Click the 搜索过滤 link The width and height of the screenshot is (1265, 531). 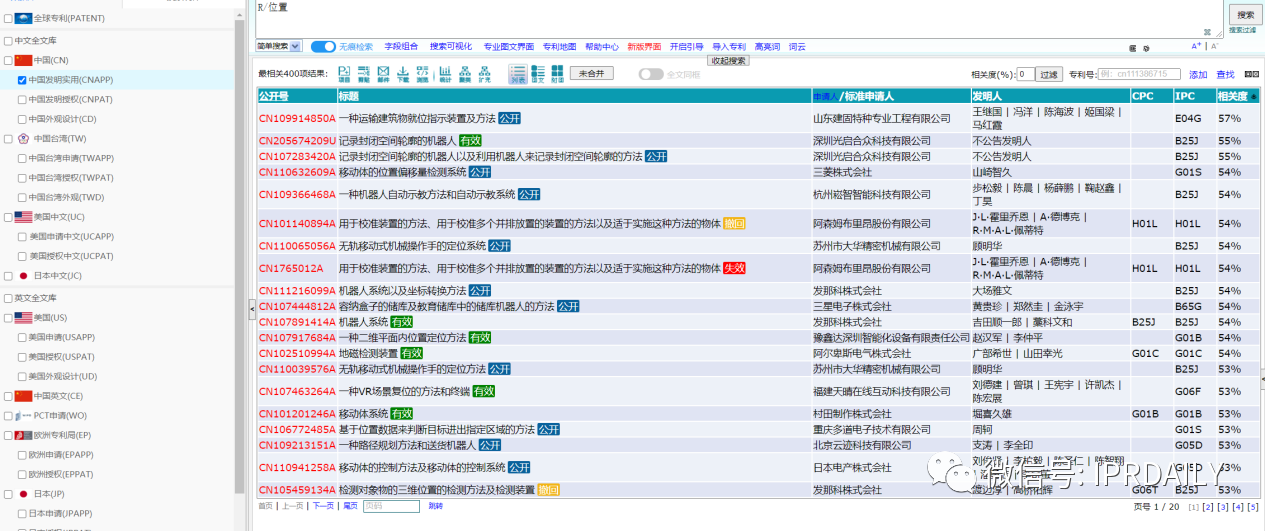coord(1242,30)
